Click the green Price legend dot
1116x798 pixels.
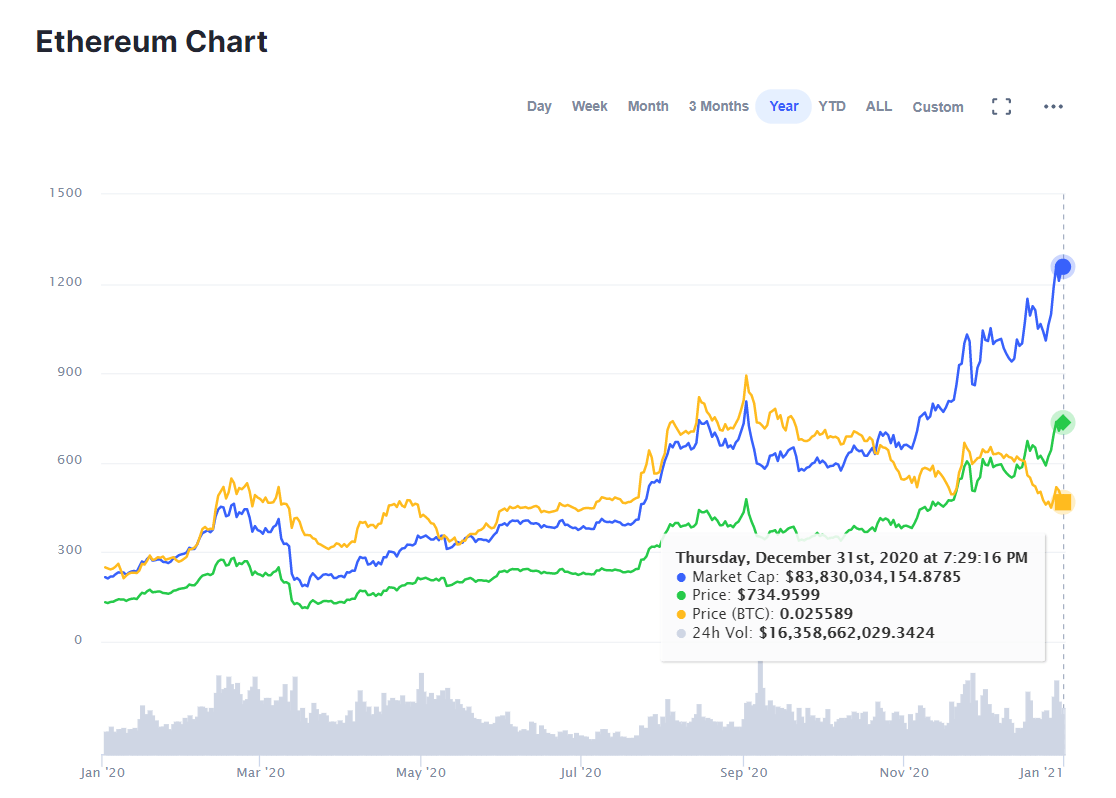[679, 595]
